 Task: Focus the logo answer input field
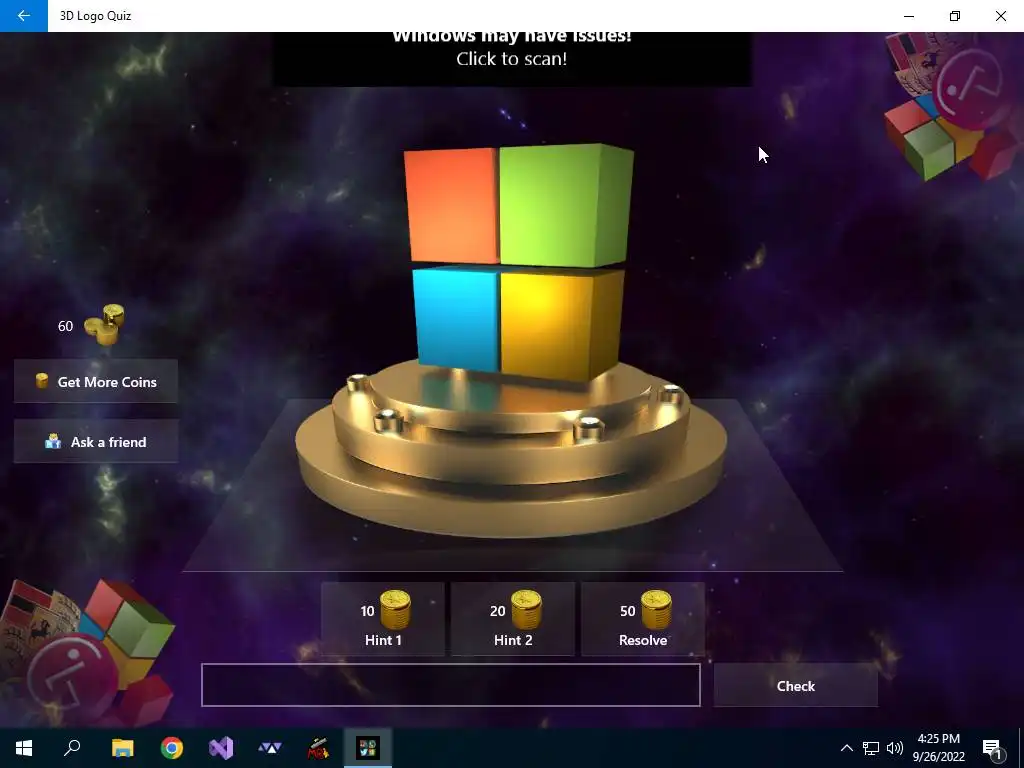click(451, 685)
